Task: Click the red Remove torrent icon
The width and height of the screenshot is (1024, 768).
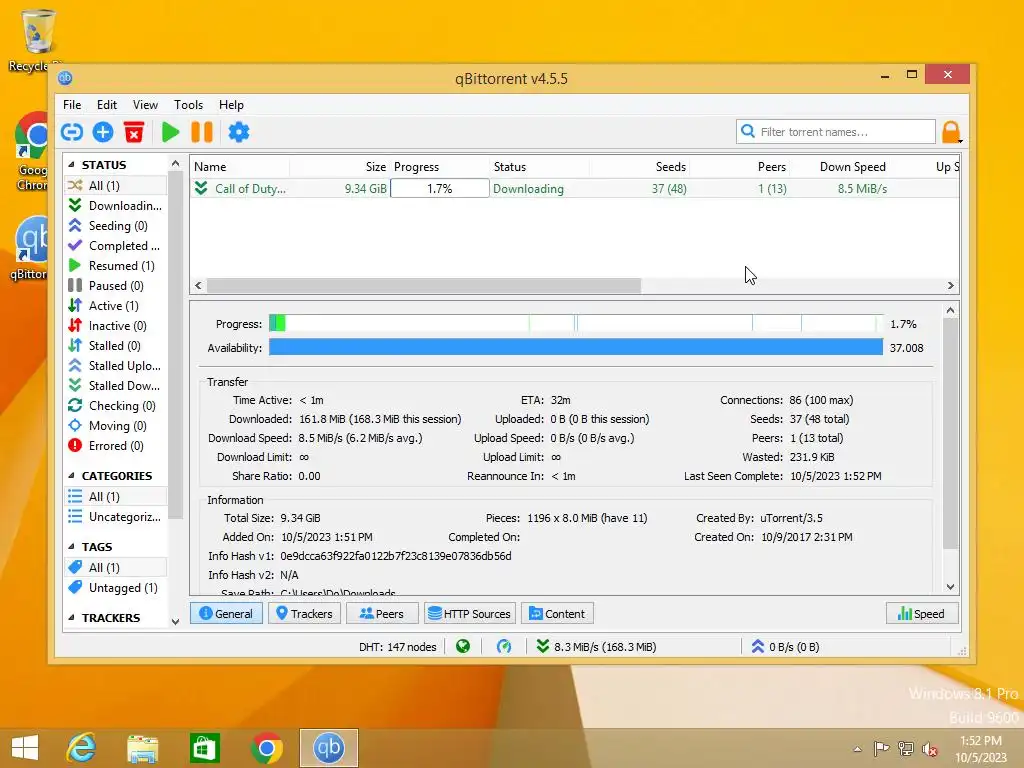Action: click(134, 133)
